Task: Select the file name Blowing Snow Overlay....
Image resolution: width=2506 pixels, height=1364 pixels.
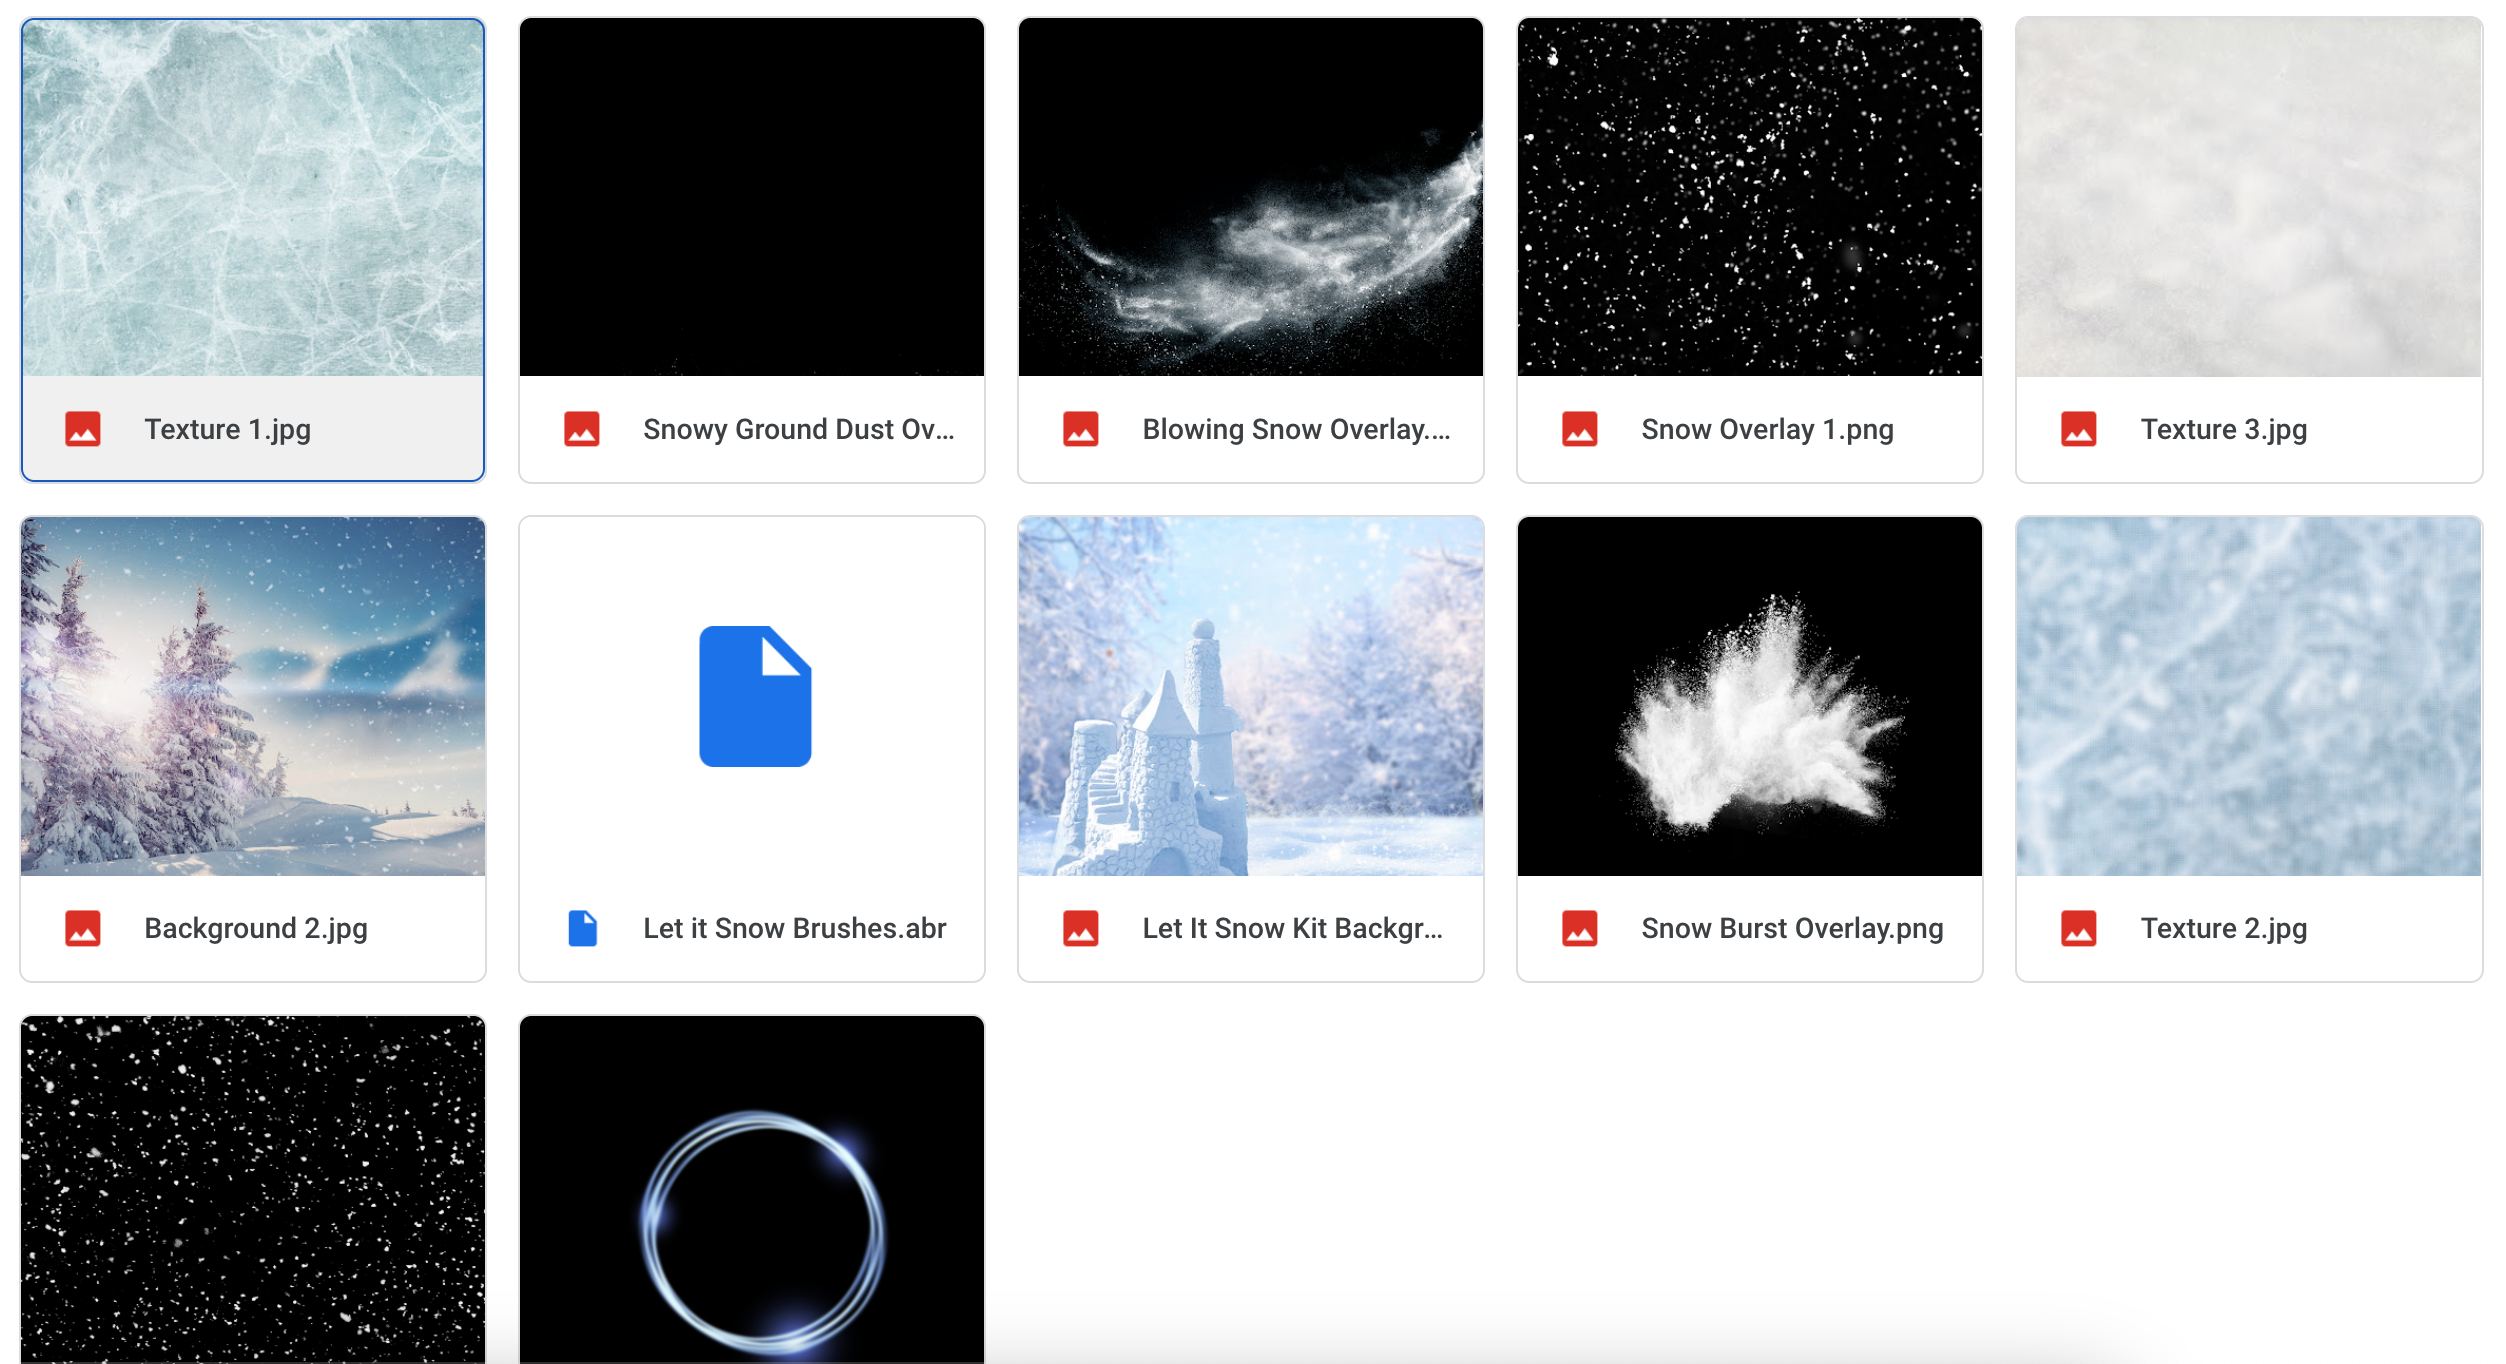Action: tap(1296, 429)
